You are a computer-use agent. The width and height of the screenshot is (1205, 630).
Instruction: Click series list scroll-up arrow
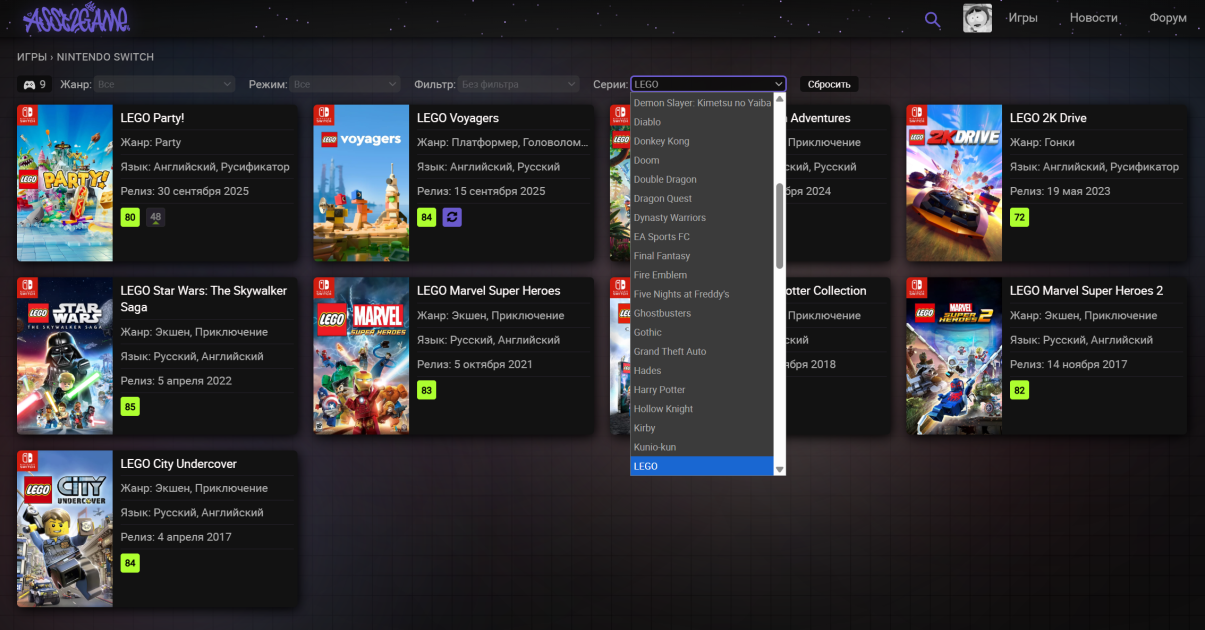click(780, 100)
